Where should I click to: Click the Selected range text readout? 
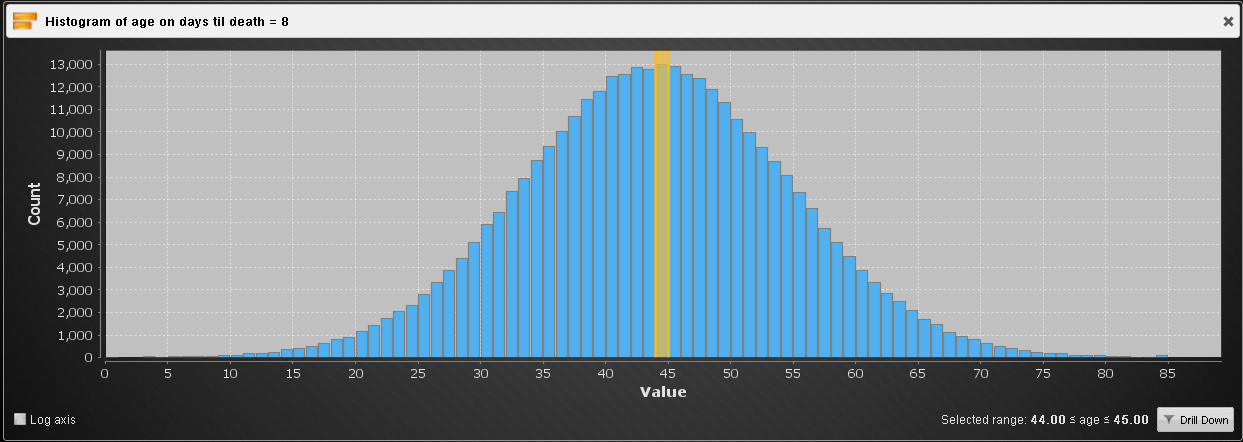point(1044,420)
